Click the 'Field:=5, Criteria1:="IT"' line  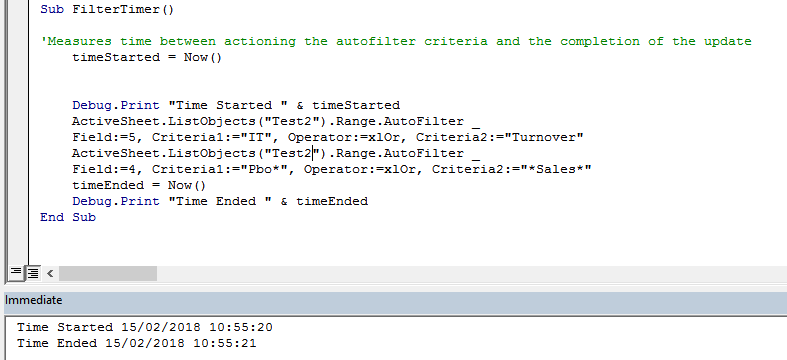pyautogui.click(x=328, y=137)
